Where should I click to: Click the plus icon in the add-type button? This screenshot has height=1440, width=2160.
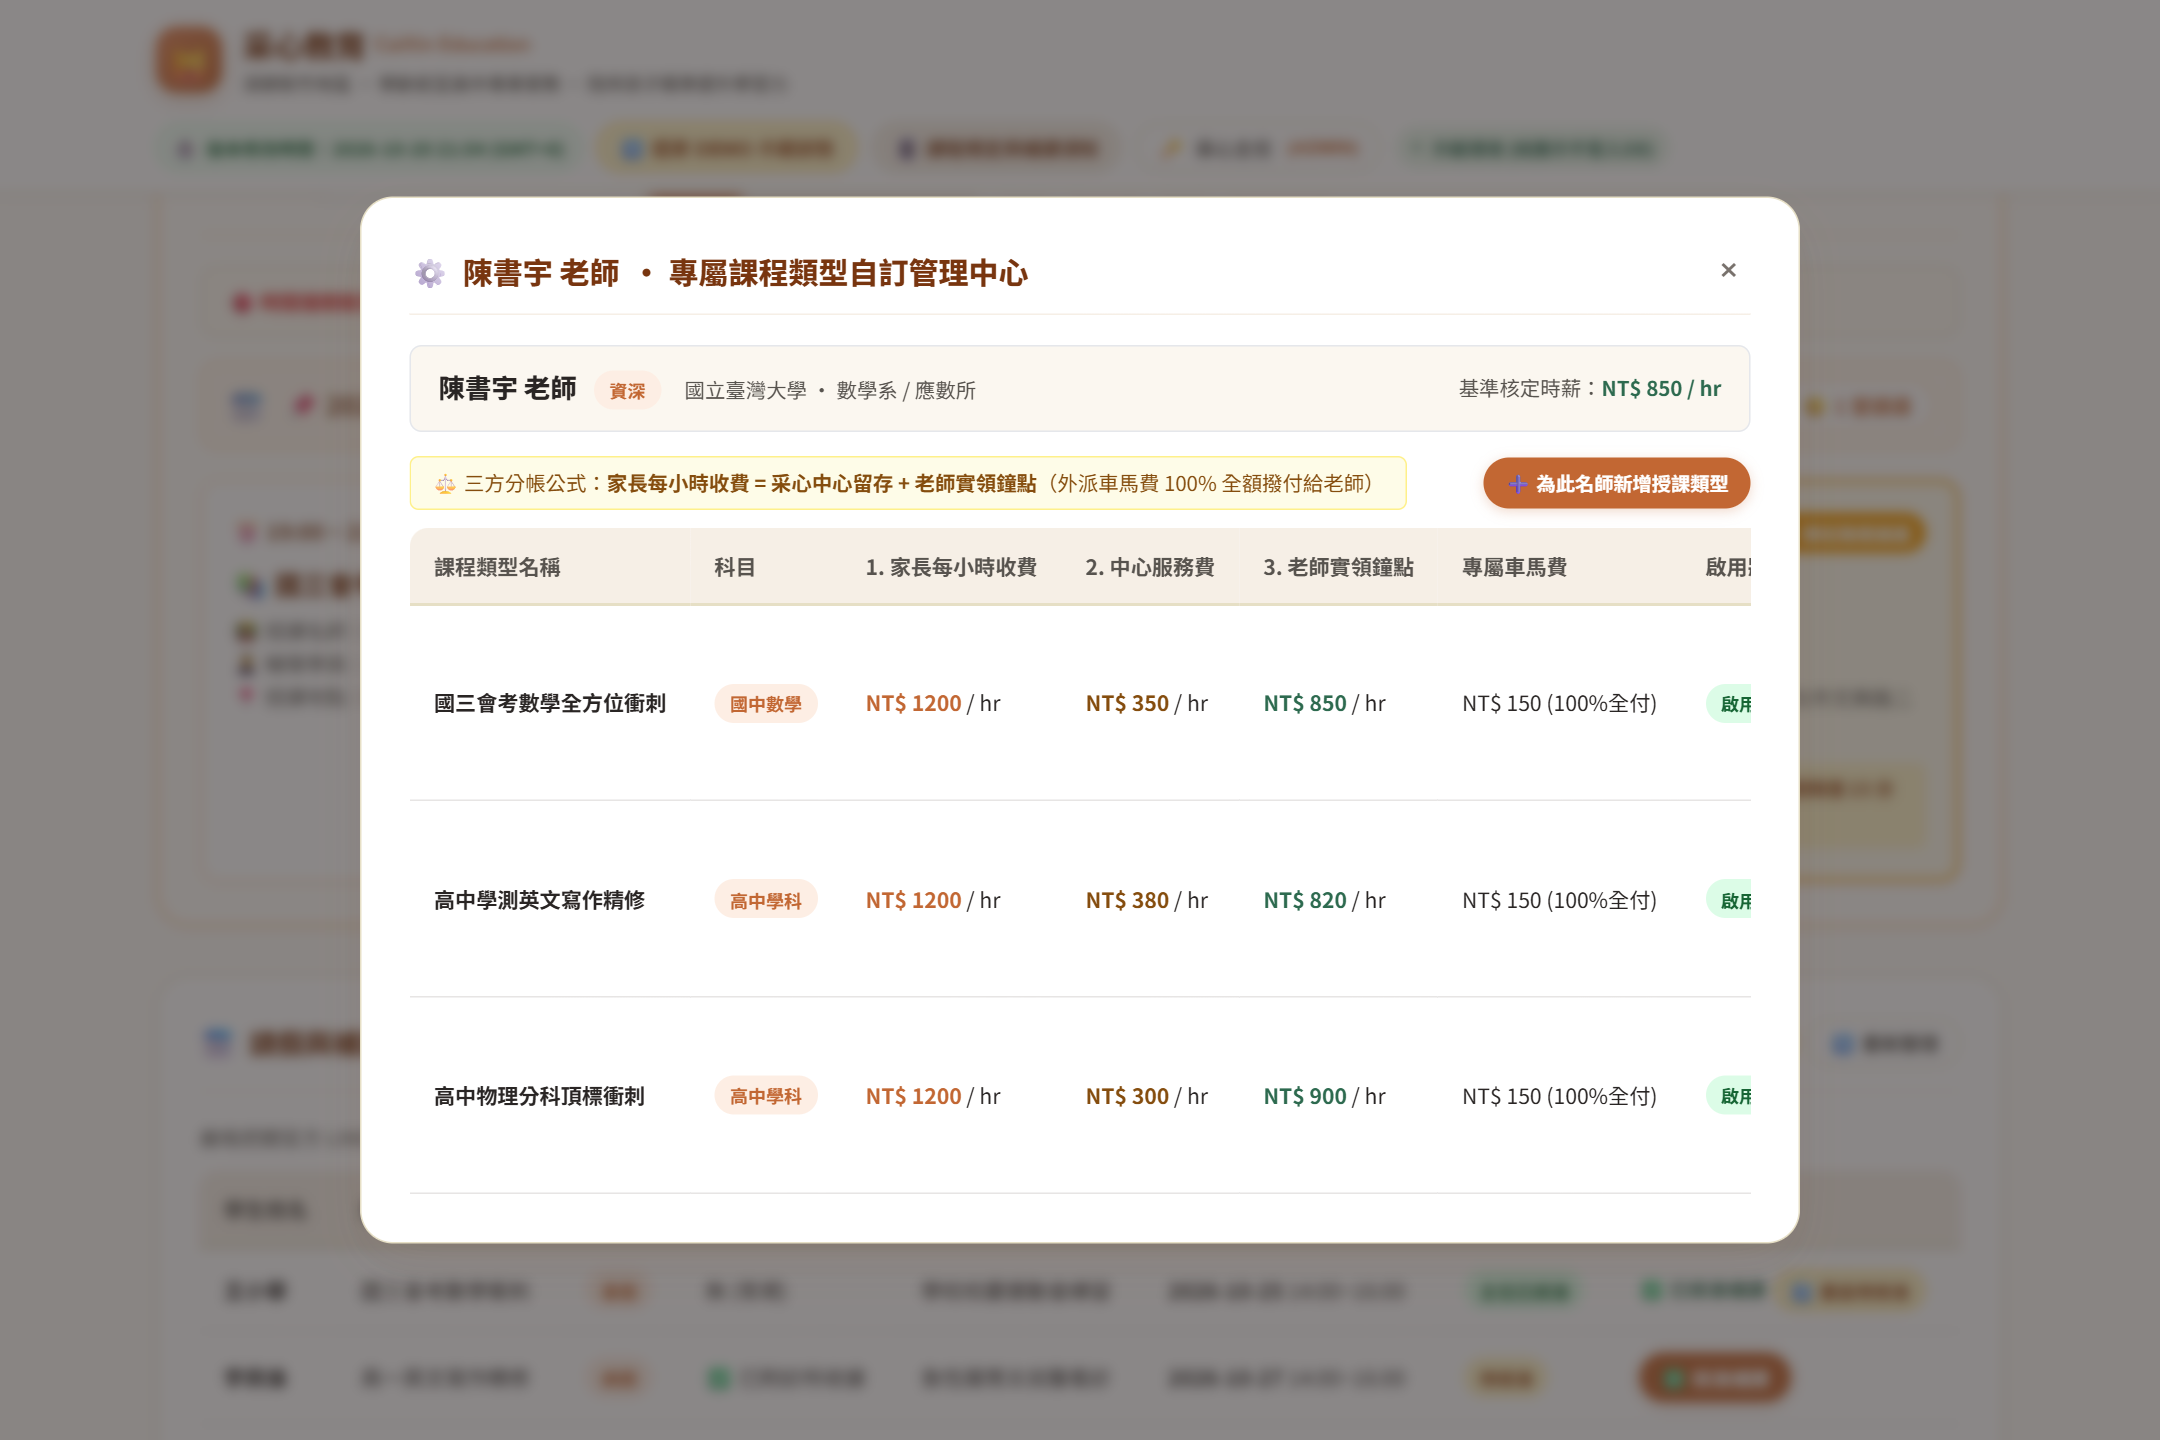point(1517,484)
